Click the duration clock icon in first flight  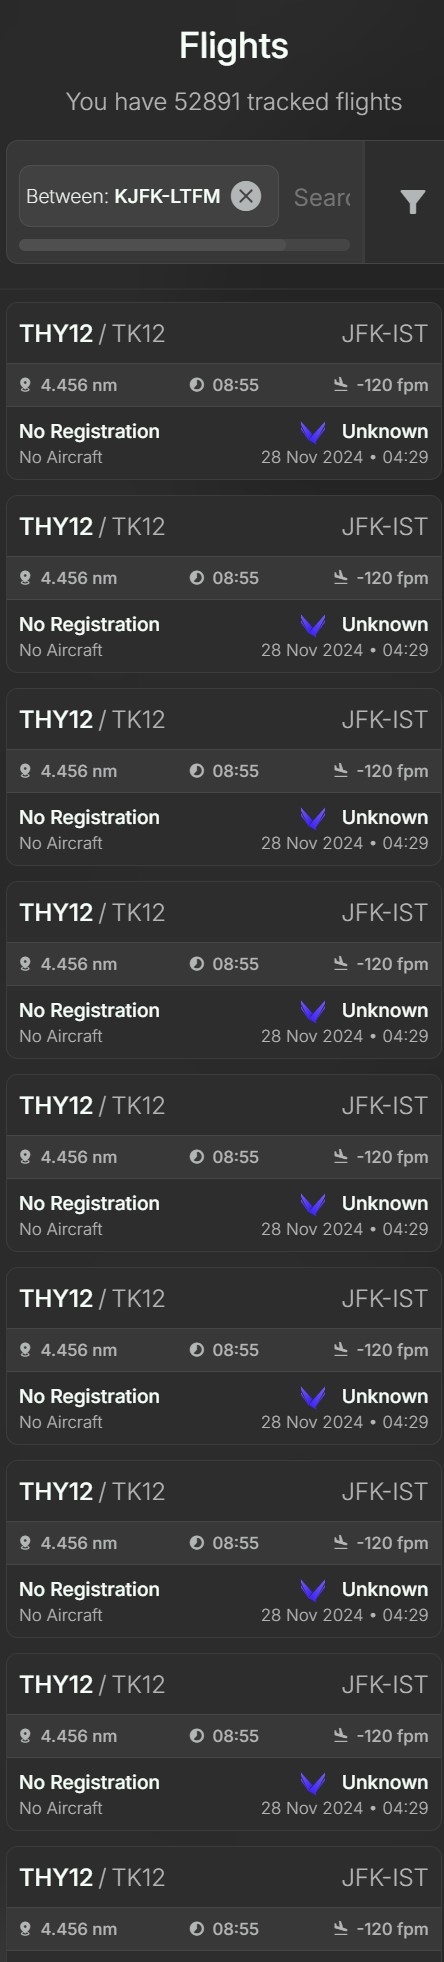197,385
